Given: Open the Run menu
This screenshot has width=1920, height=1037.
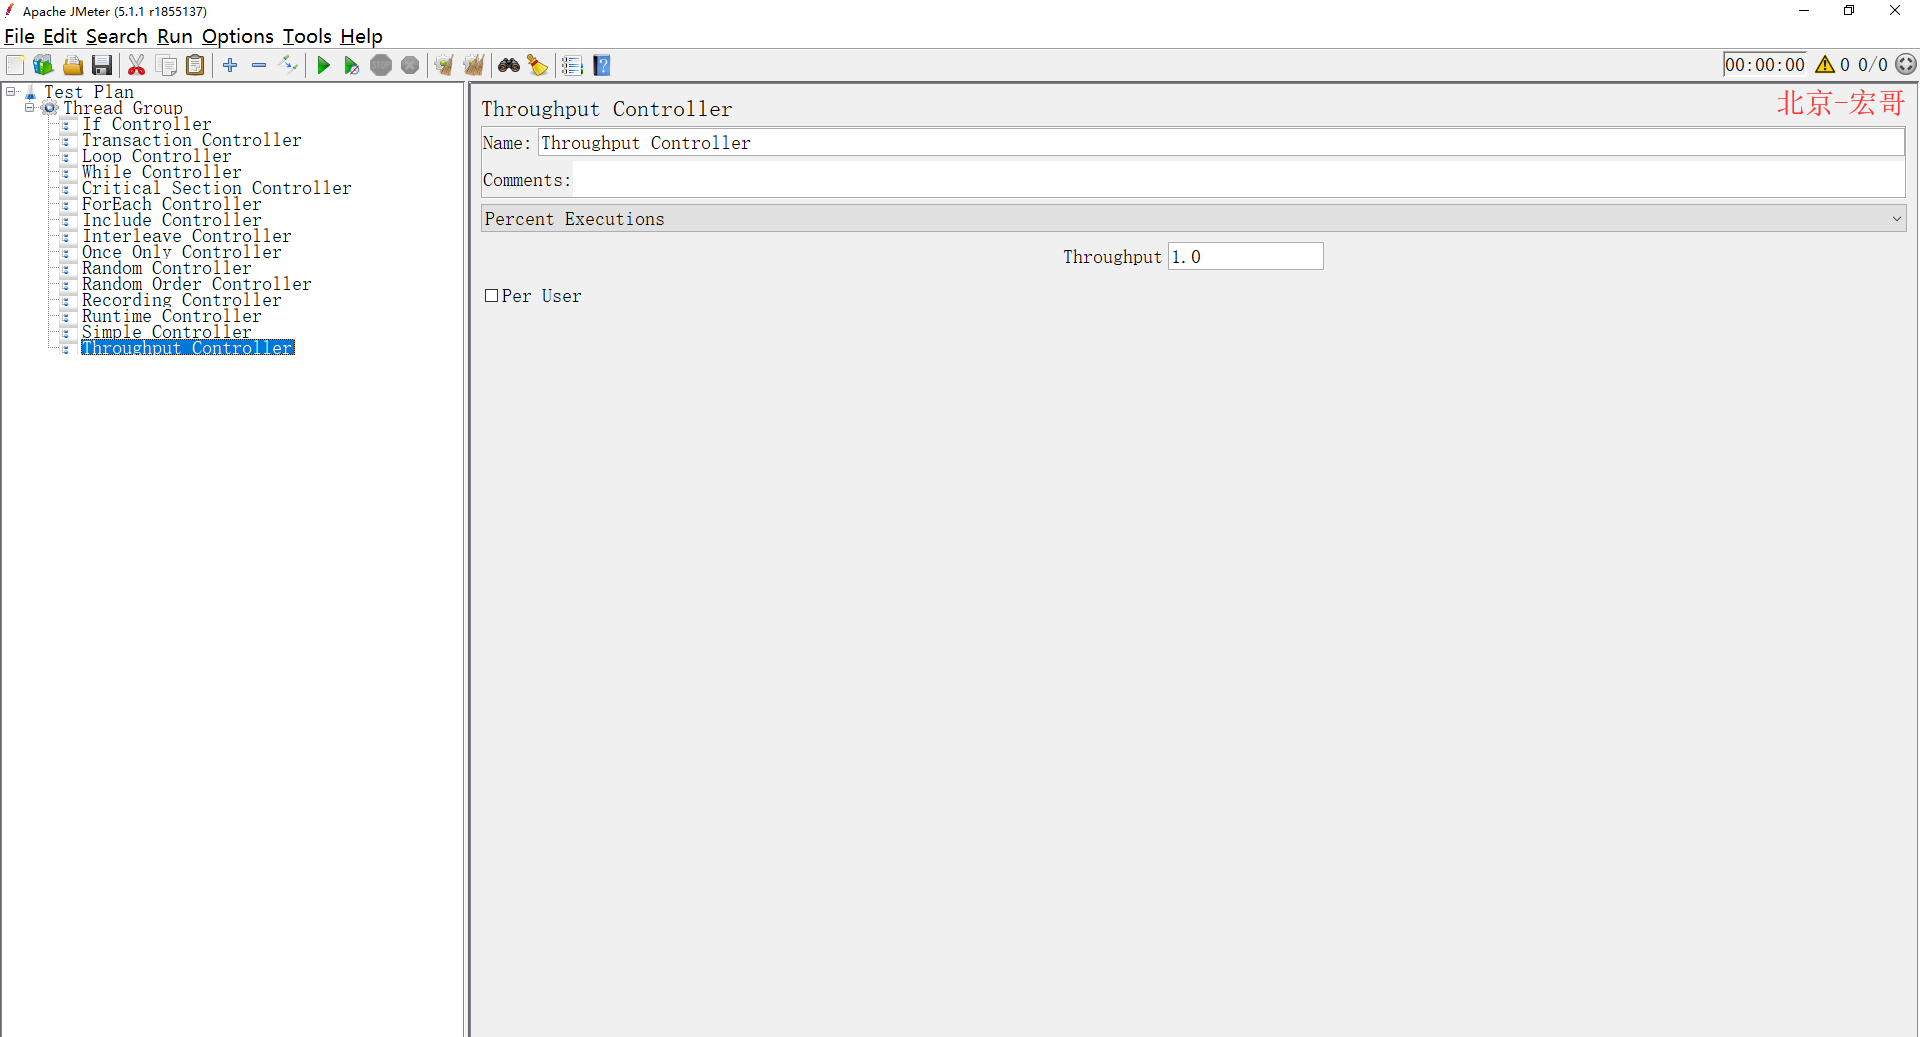Looking at the screenshot, I should pyautogui.click(x=175, y=36).
